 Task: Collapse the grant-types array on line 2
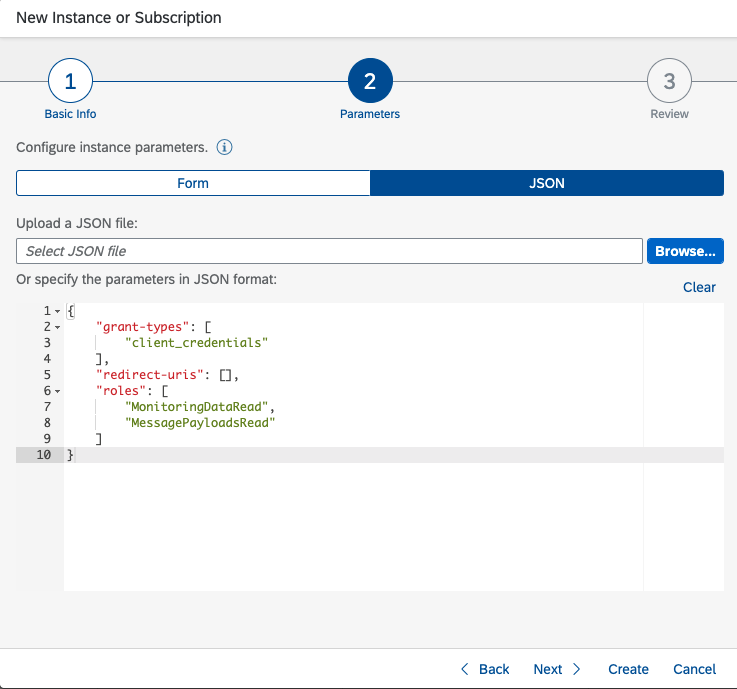57,327
